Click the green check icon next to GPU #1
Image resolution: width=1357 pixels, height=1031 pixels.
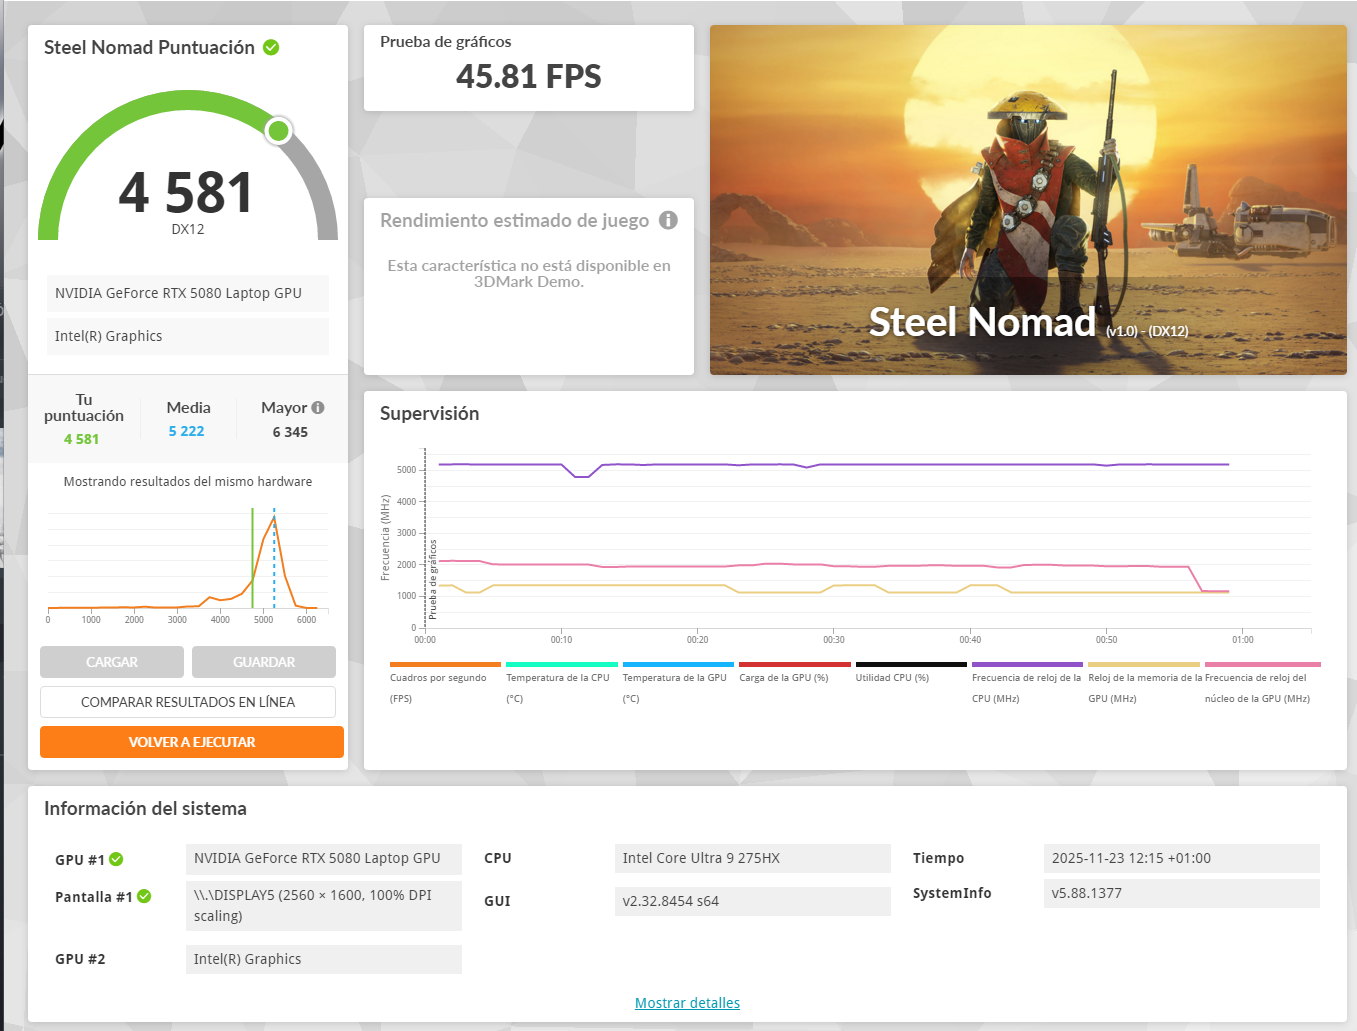click(x=116, y=860)
